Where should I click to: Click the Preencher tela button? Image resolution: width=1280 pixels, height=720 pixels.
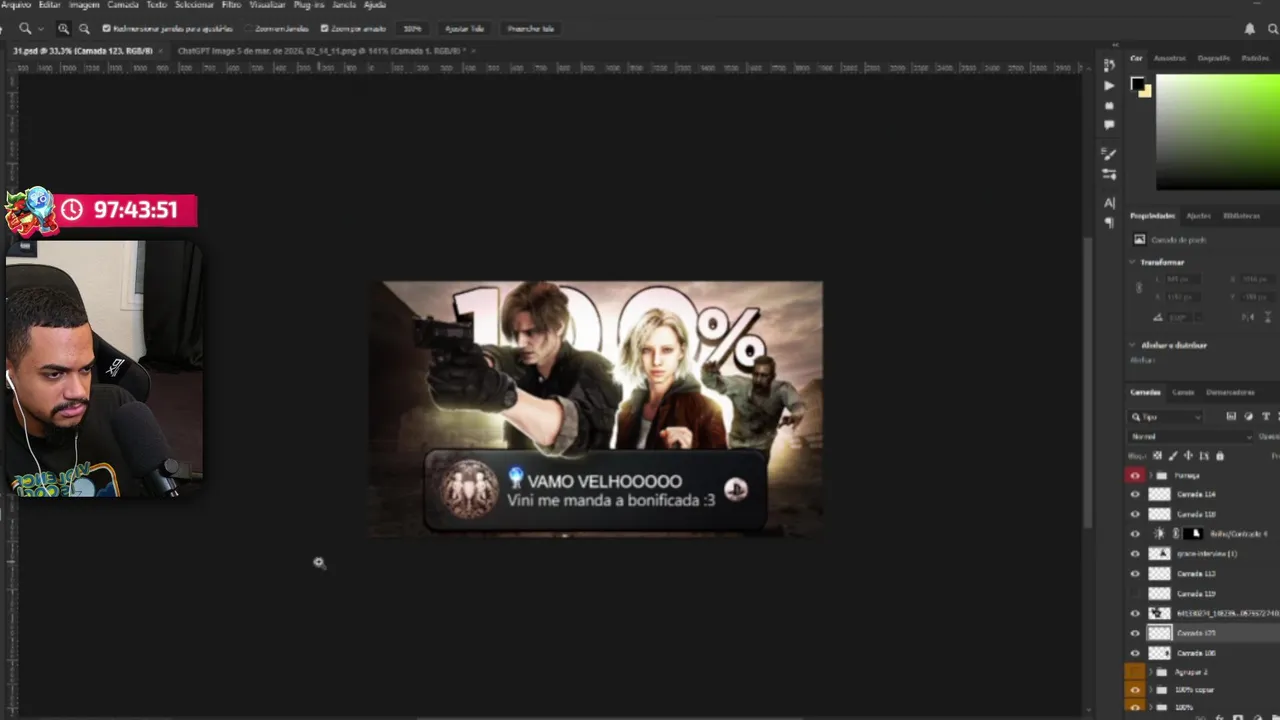[x=530, y=29]
